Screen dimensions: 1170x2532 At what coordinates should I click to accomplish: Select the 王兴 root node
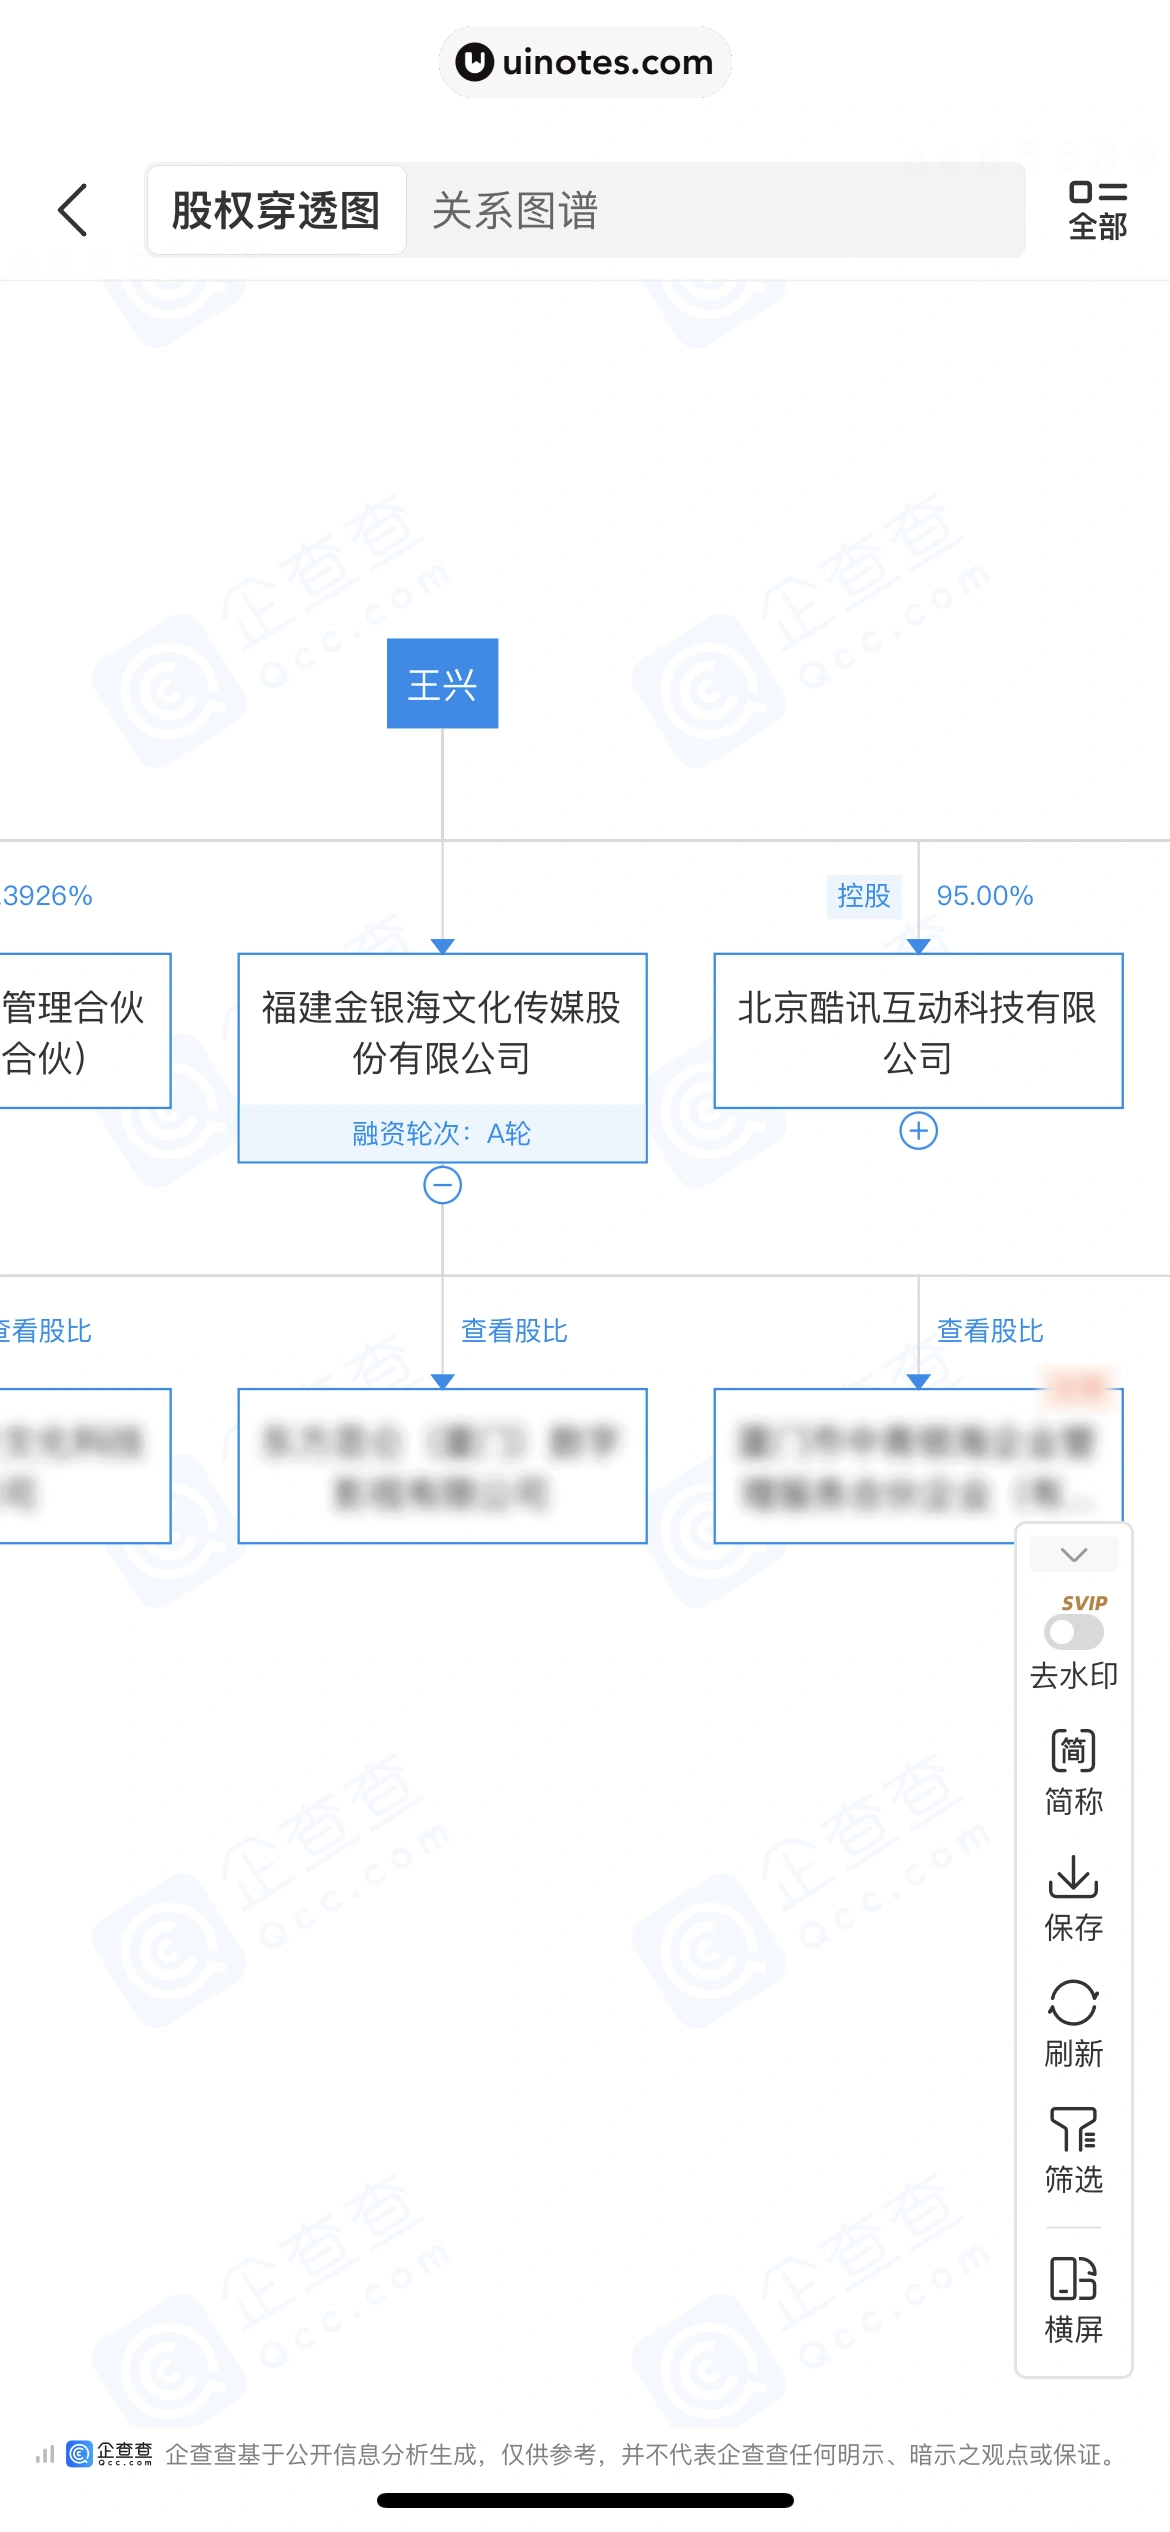[x=442, y=684]
